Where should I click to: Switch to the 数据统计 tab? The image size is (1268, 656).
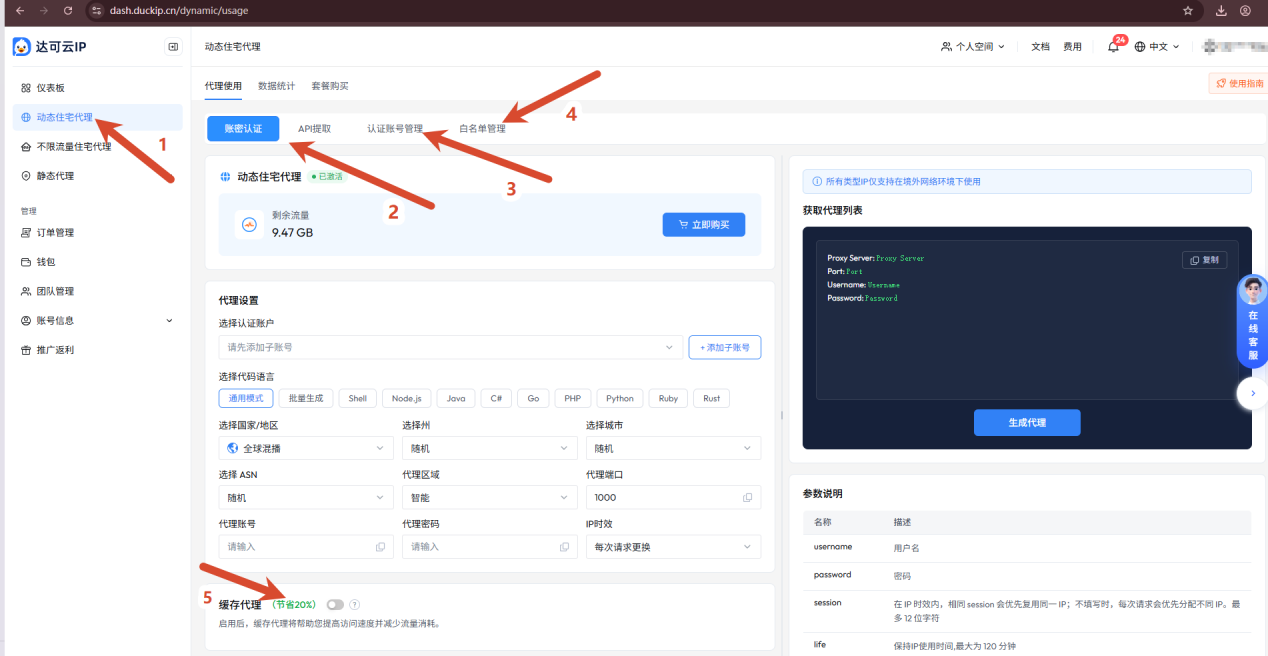point(276,86)
